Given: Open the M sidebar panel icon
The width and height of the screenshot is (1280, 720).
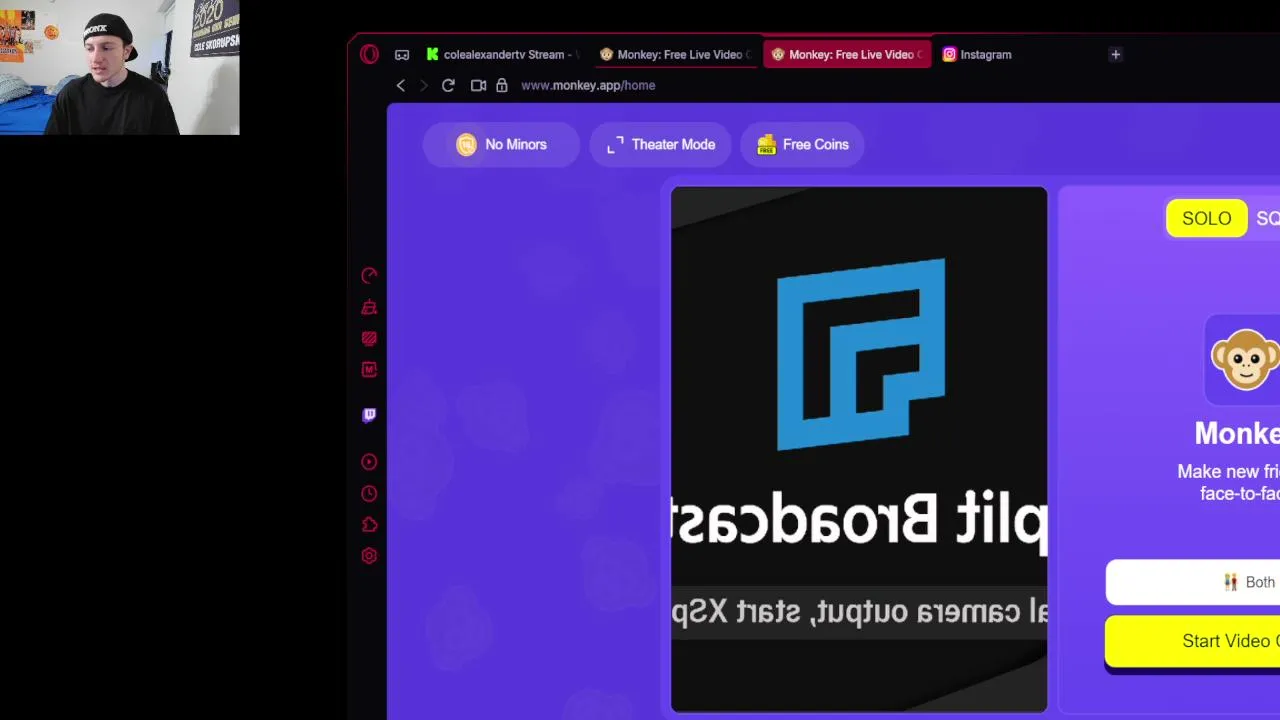Looking at the screenshot, I should tap(369, 370).
